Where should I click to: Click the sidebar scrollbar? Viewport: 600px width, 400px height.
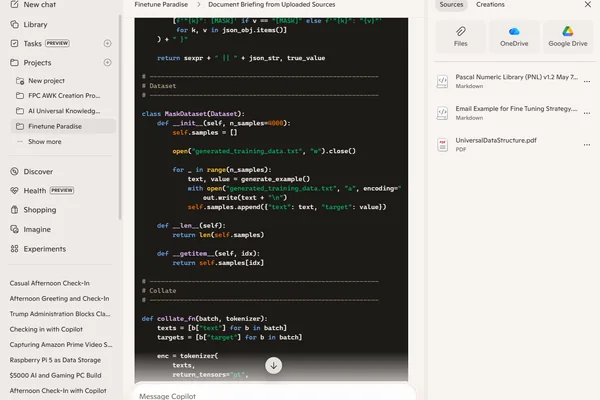[120, 117]
